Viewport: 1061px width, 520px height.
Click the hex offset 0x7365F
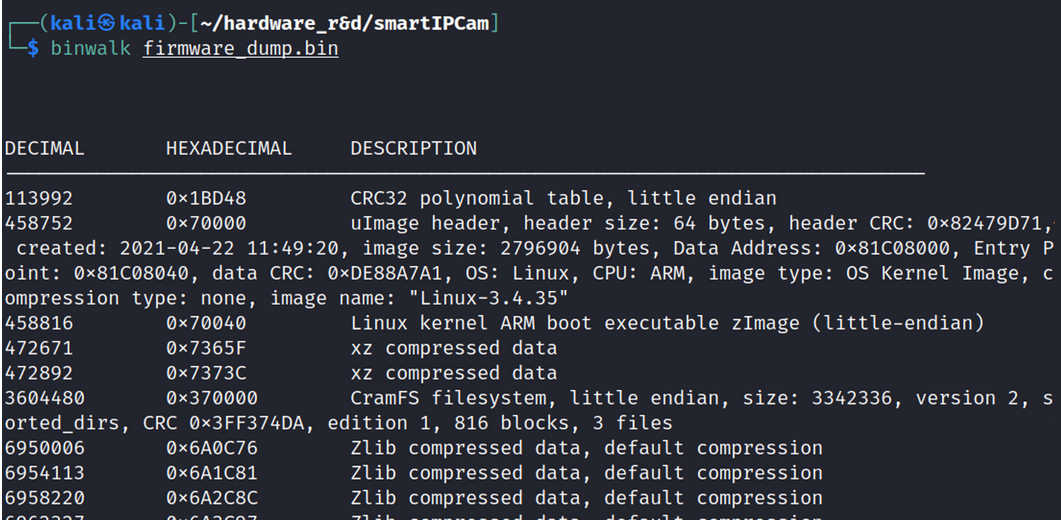pos(205,348)
